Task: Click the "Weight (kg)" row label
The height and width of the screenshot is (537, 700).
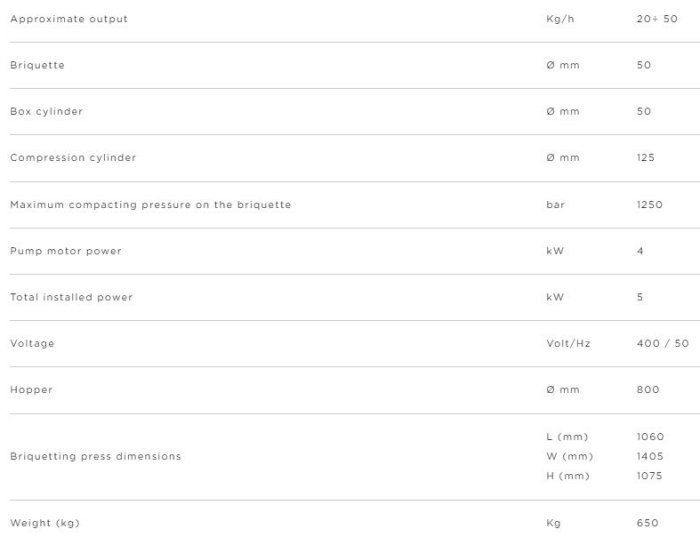Action: pyautogui.click(x=44, y=523)
